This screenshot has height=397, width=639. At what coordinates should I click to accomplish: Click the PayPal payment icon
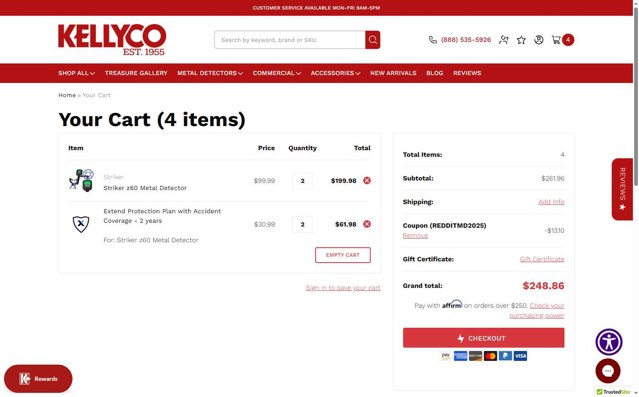(505, 356)
